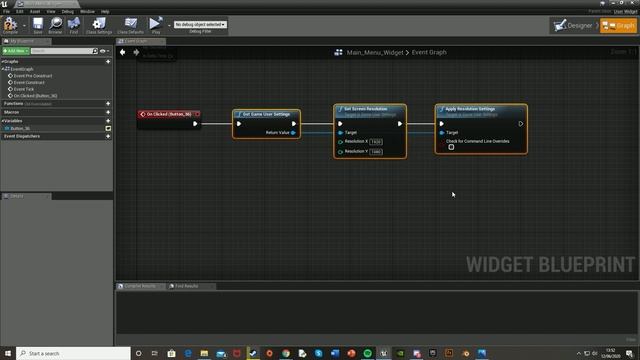Collapse the Graphs section
The image size is (640, 360).
click(2, 61)
